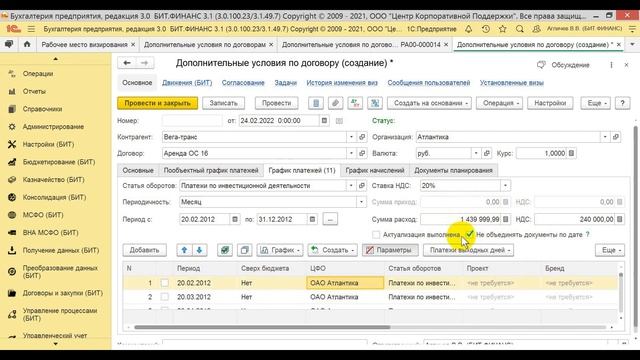Click the vertical scrollbar of payments table
Screen dimensions: 640x360
621,292
